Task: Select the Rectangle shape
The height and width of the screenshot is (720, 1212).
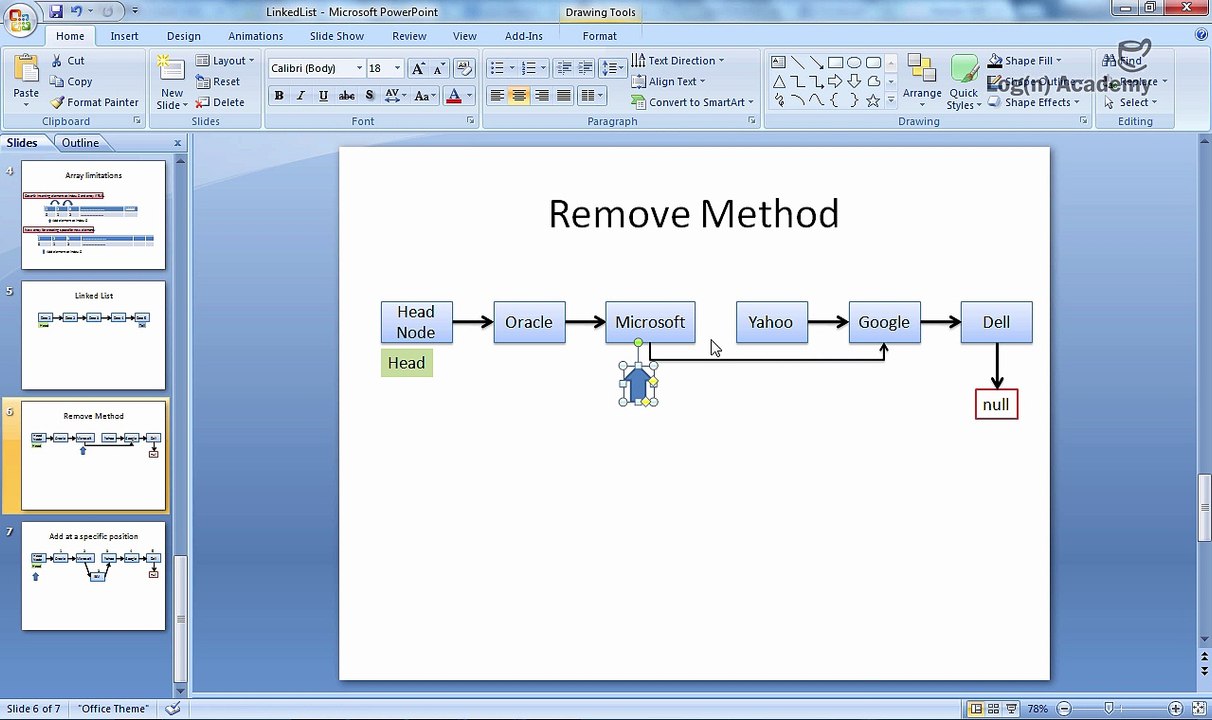Action: coord(835,62)
